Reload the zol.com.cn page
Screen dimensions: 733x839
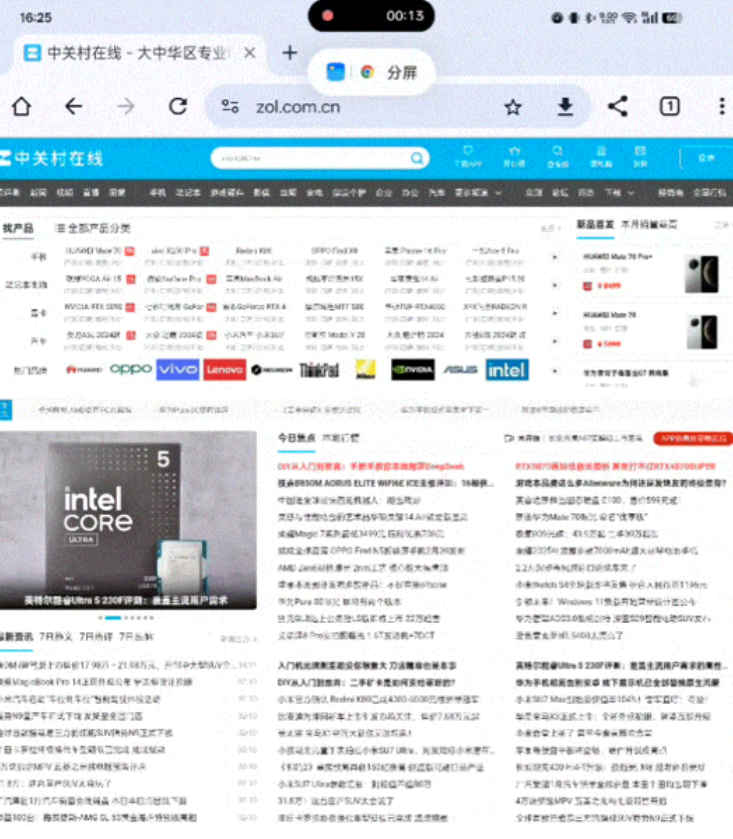click(x=178, y=106)
